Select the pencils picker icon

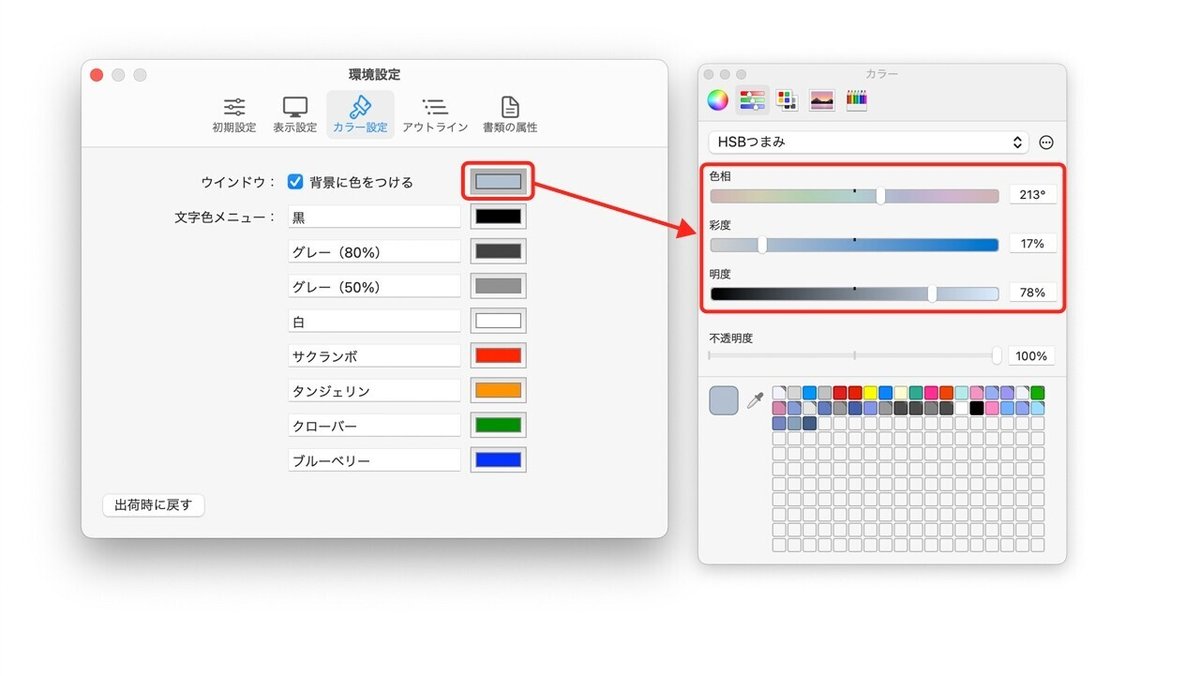857,100
